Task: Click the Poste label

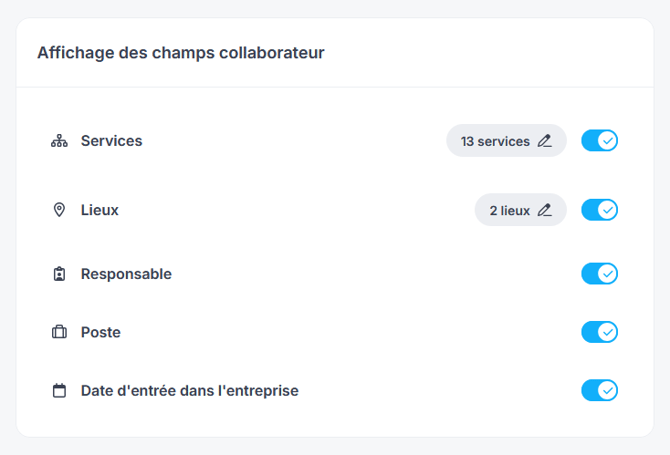Action: 100,332
